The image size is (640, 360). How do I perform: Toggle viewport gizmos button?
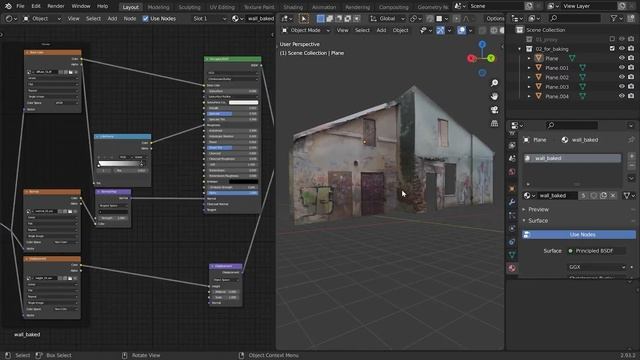(440, 30)
